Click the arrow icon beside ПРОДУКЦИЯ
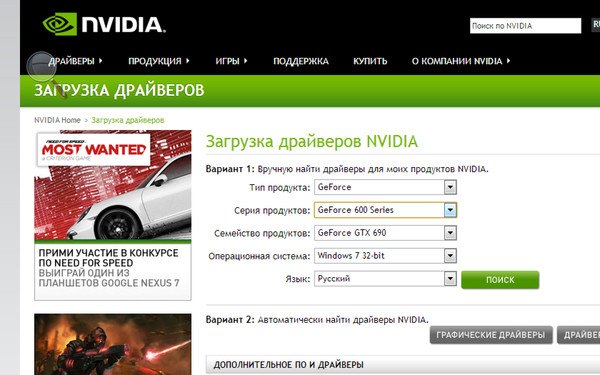The image size is (600, 375). pyautogui.click(x=188, y=60)
